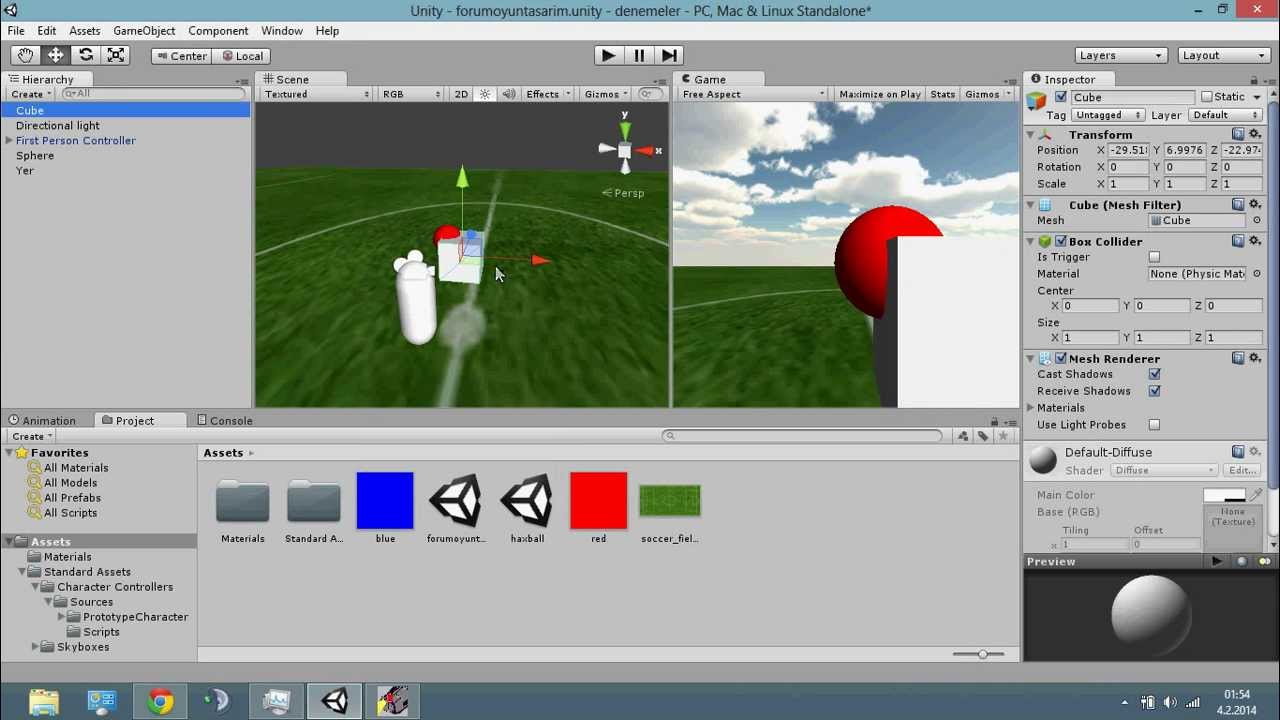The image size is (1280, 720).
Task: Toggle scene audio speaker icon
Action: (x=508, y=94)
